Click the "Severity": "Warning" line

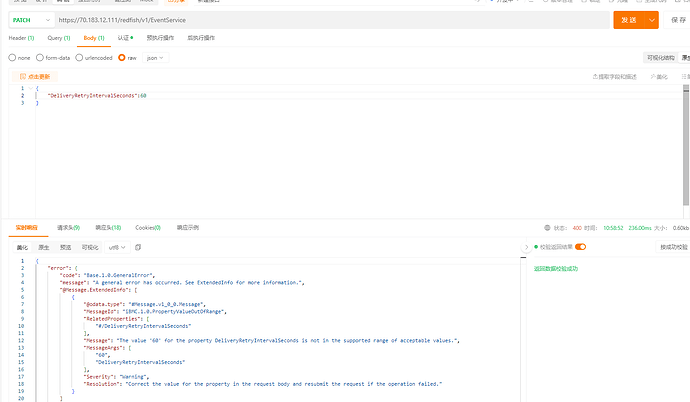[117, 376]
